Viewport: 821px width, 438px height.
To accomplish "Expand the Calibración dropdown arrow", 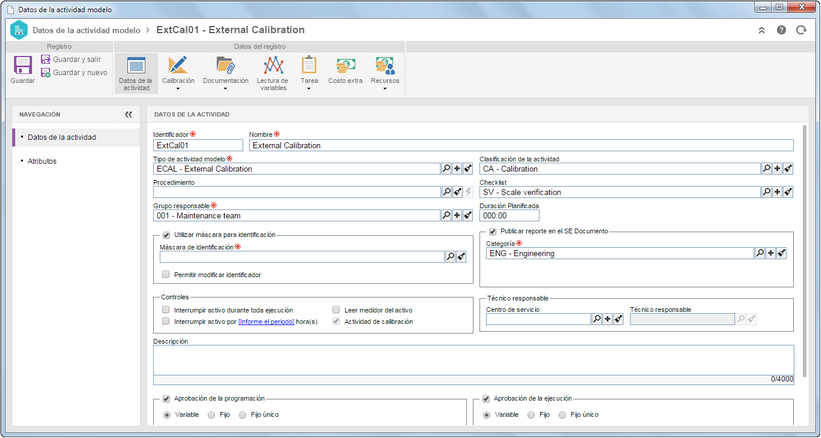I will pos(178,88).
